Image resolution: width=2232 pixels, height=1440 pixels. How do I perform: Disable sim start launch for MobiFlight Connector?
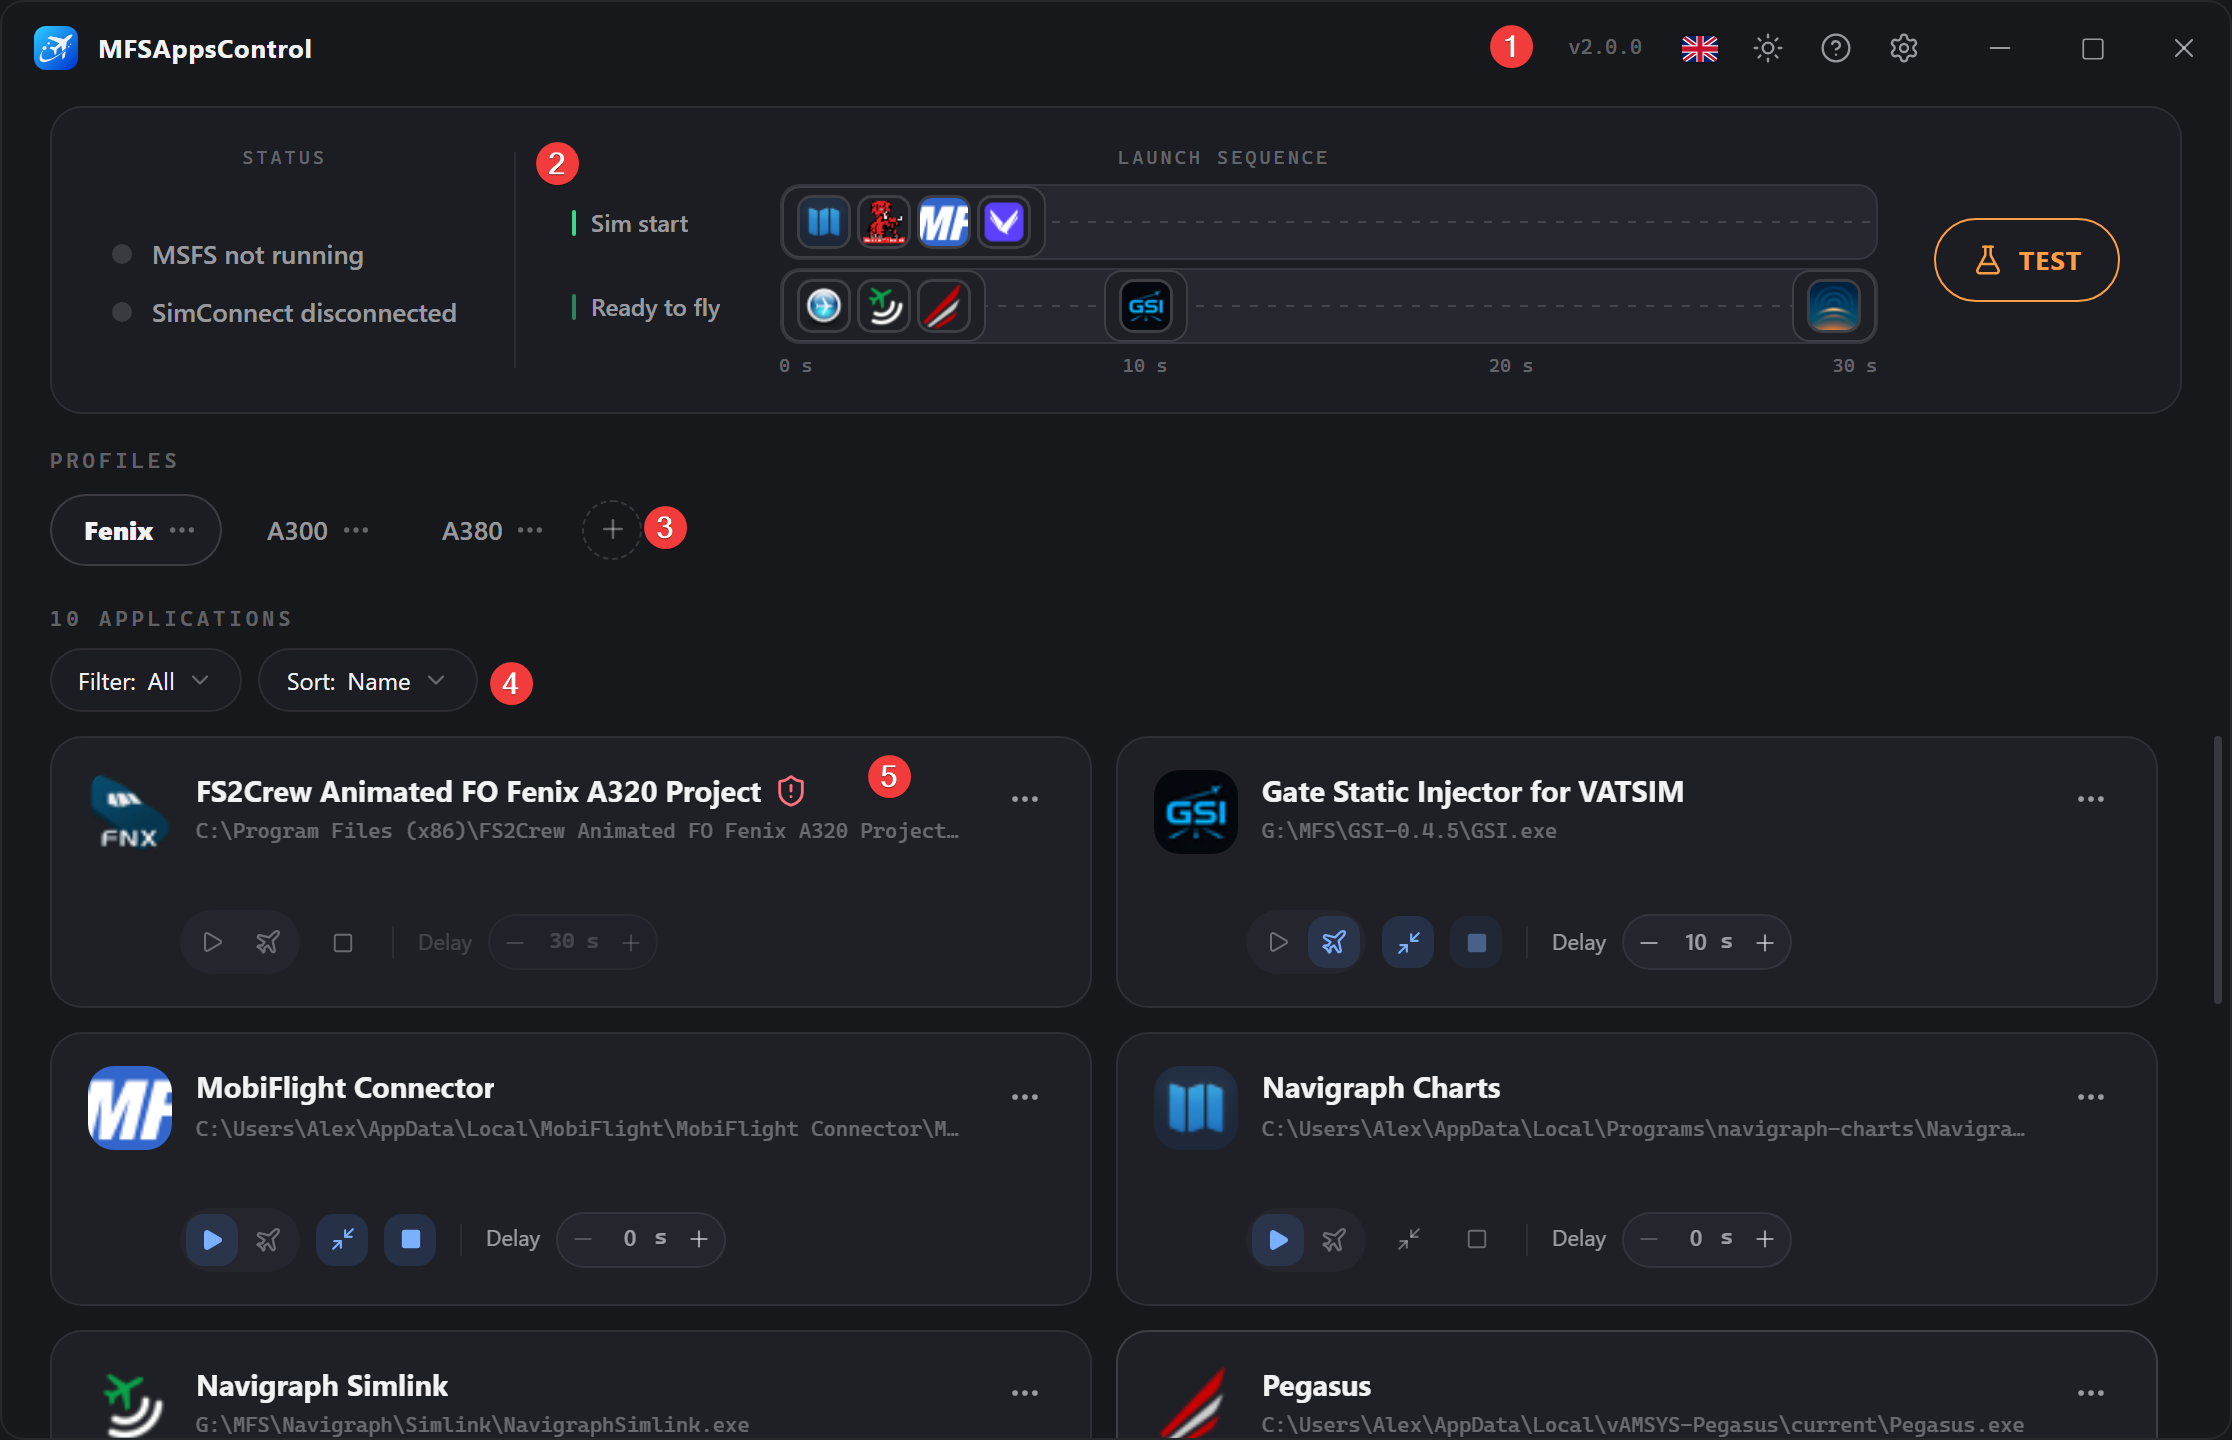pyautogui.click(x=212, y=1240)
